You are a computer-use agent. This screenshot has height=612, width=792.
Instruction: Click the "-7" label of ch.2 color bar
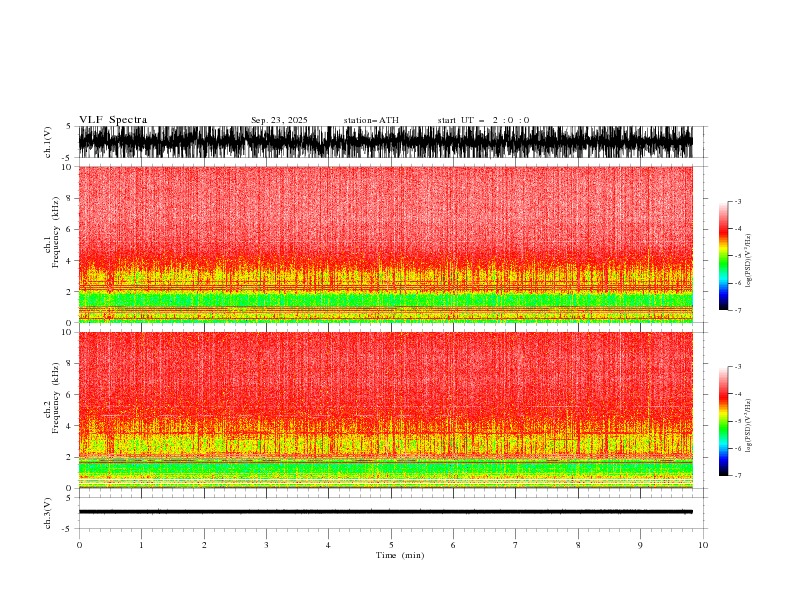[737, 475]
